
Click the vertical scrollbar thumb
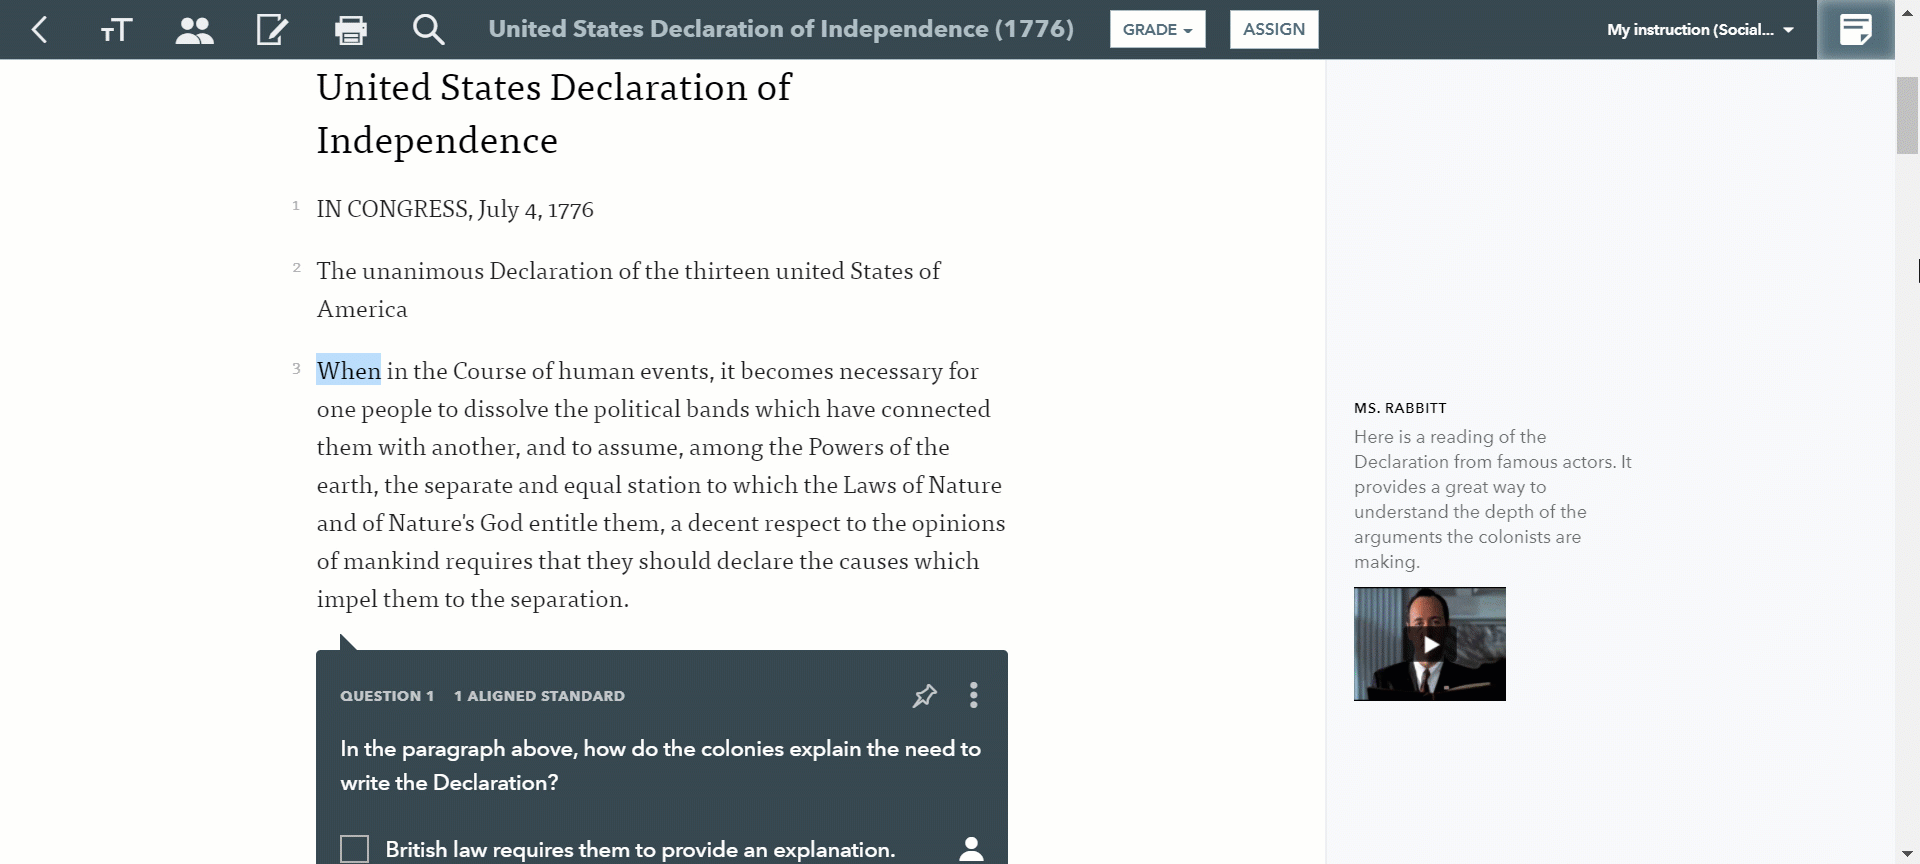[x=1907, y=115]
